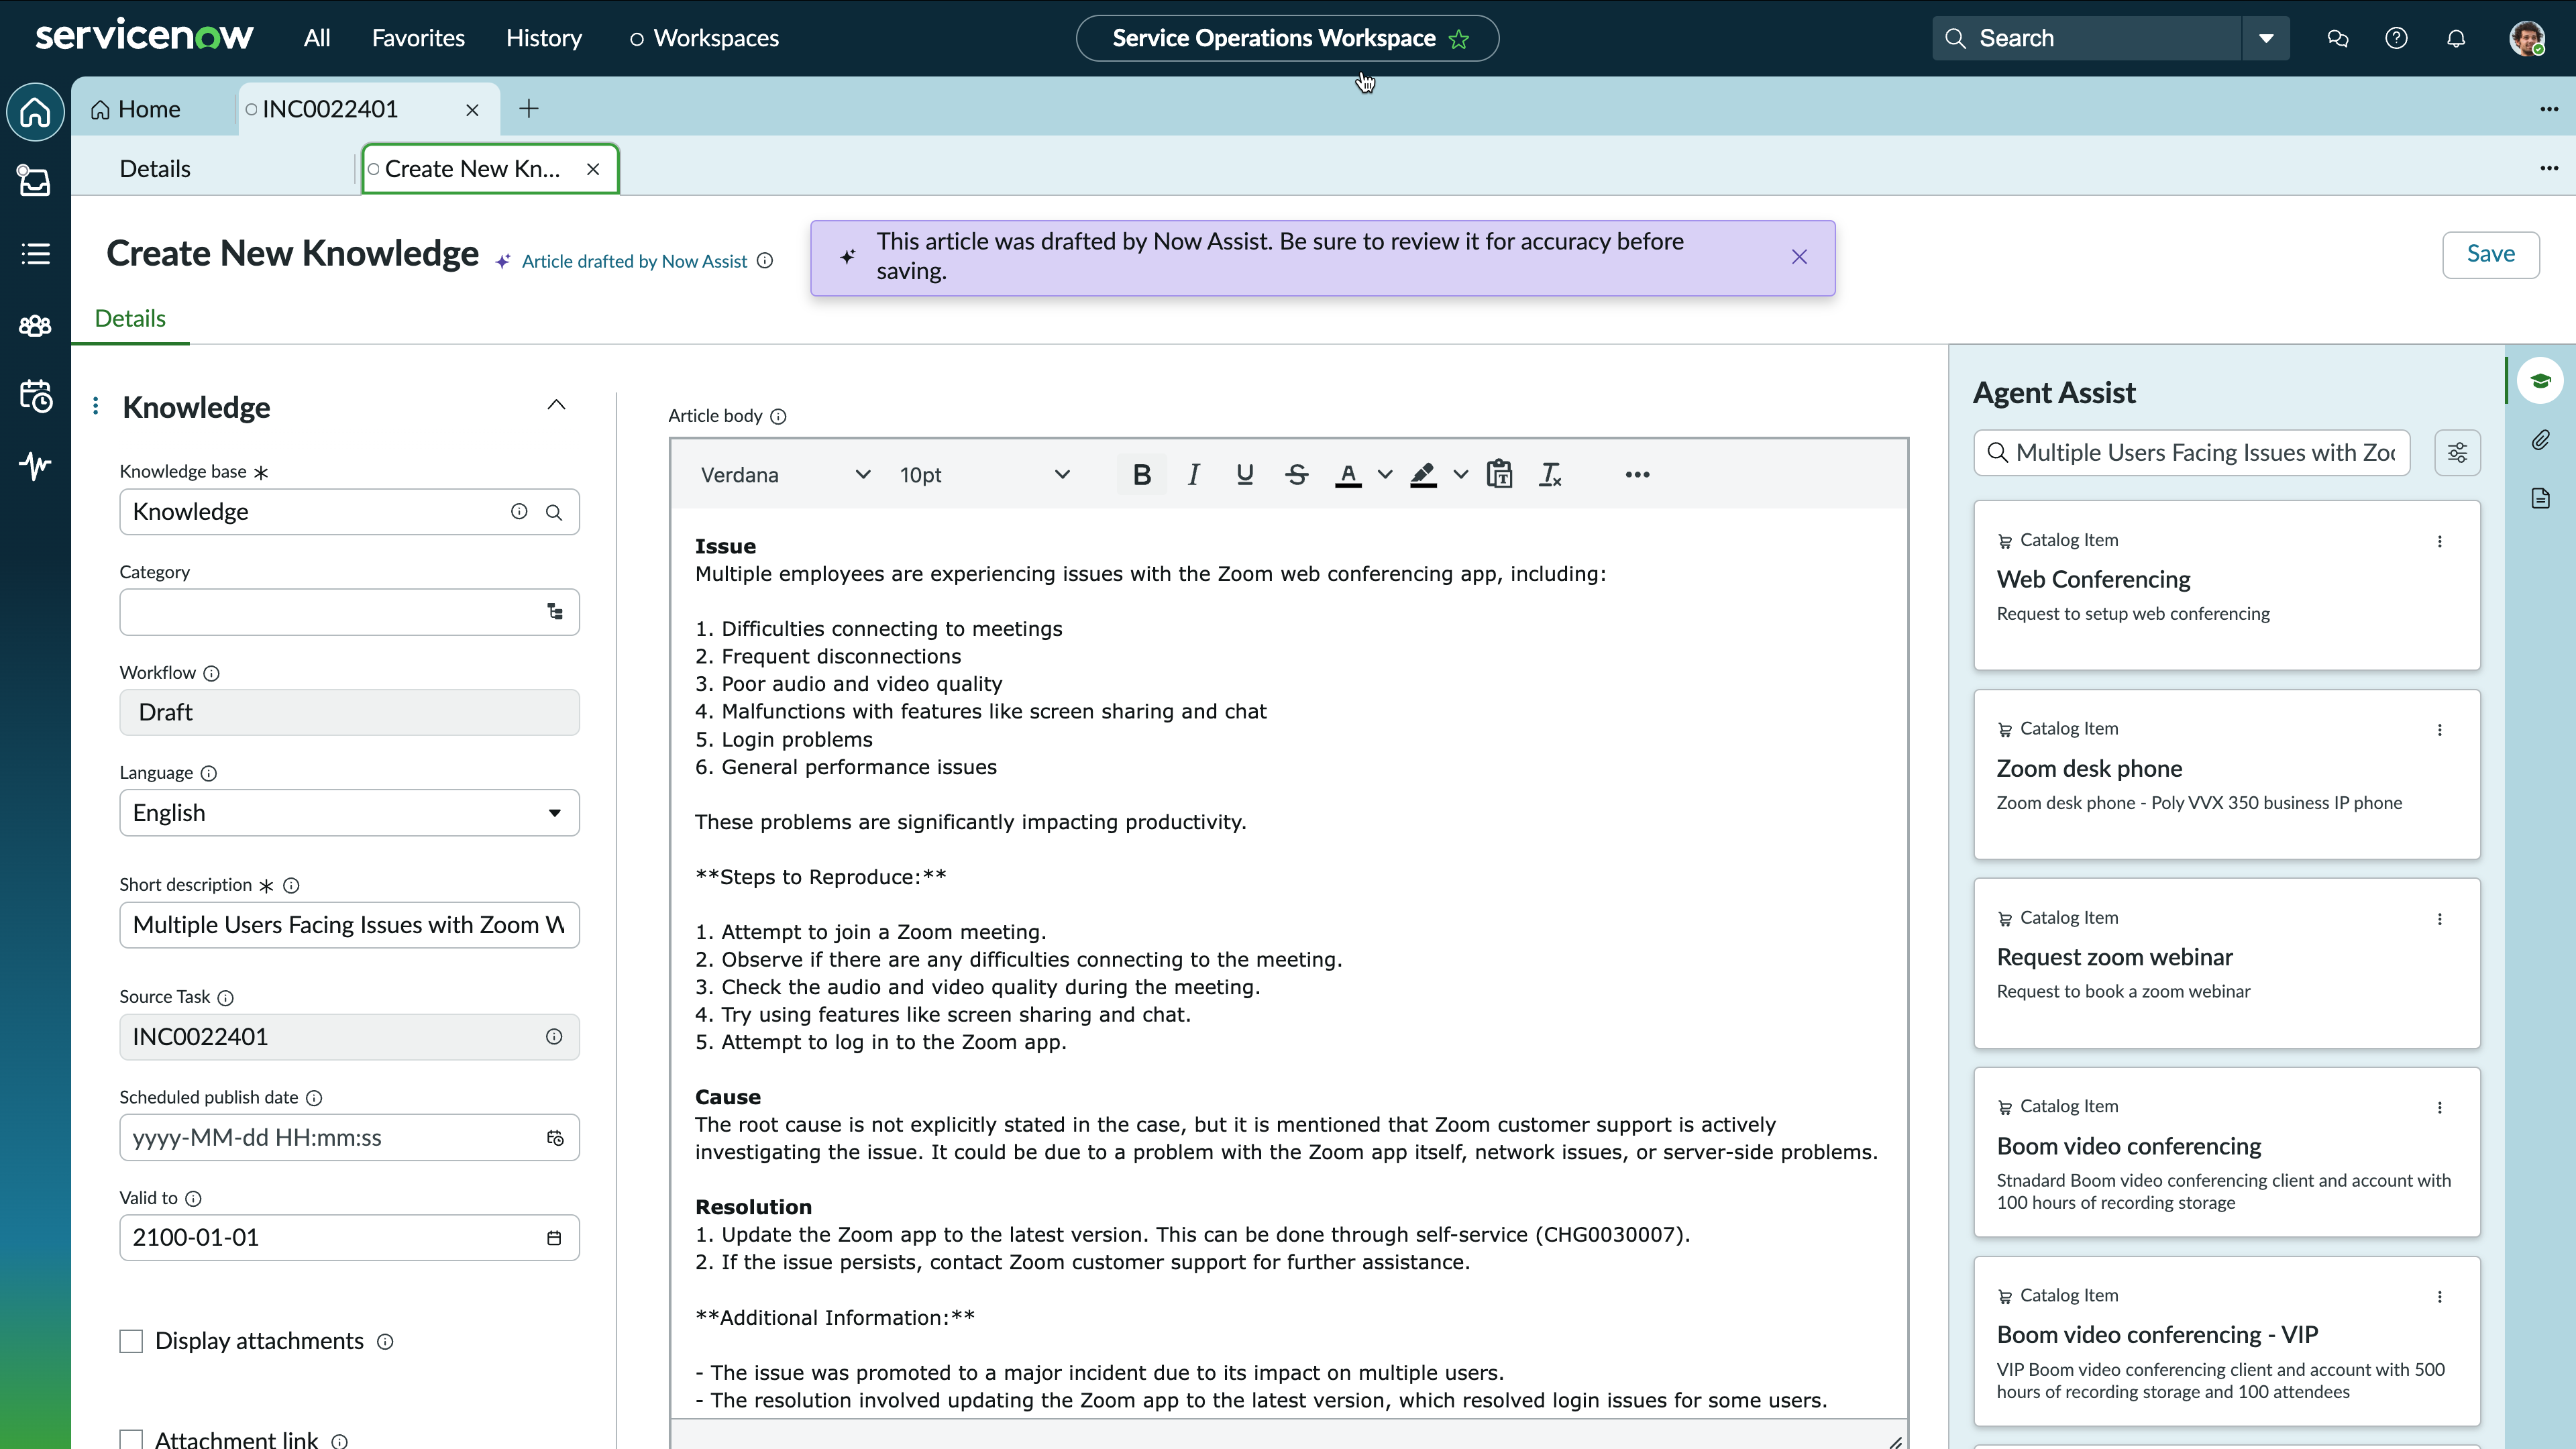The height and width of the screenshot is (1449, 2576).
Task: Open the user profile avatar
Action: click(2527, 38)
